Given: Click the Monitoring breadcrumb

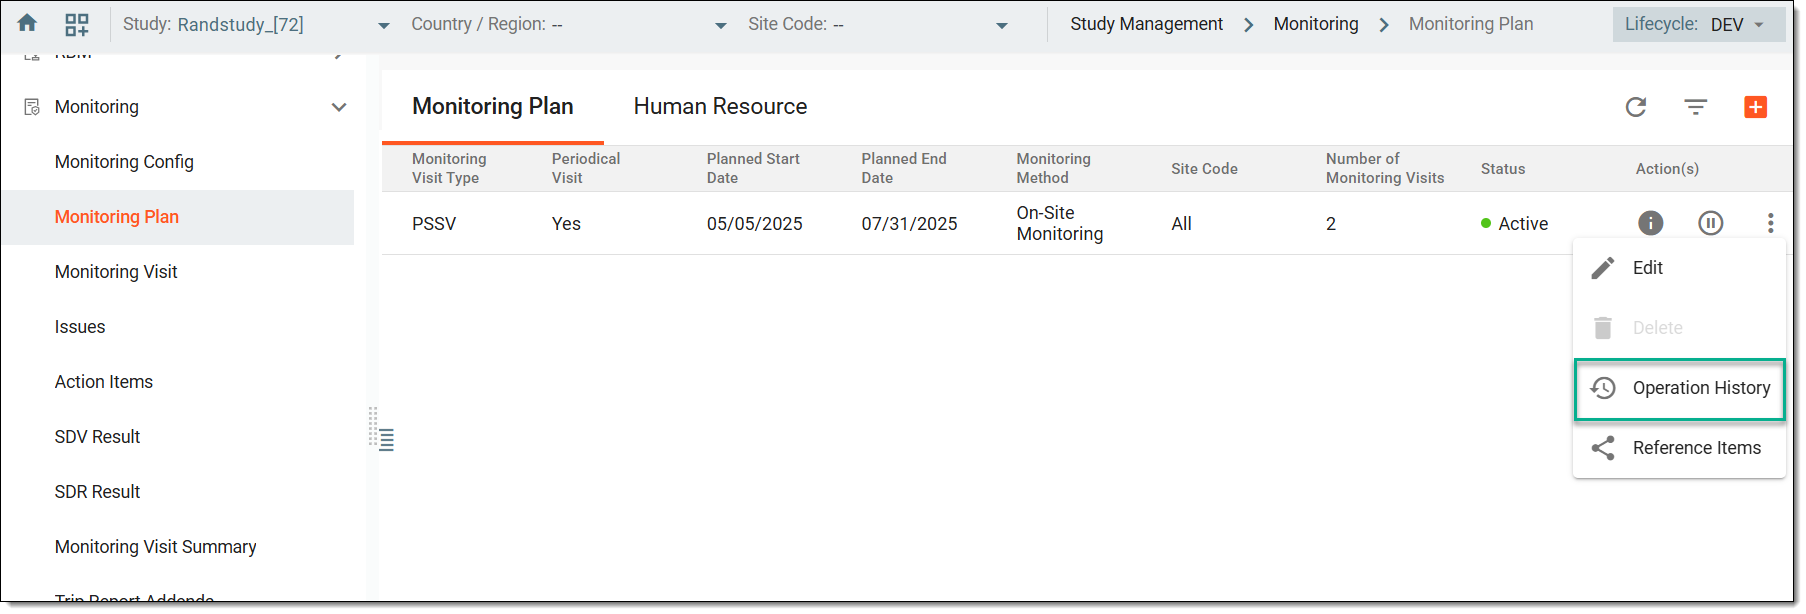Looking at the screenshot, I should pyautogui.click(x=1316, y=24).
